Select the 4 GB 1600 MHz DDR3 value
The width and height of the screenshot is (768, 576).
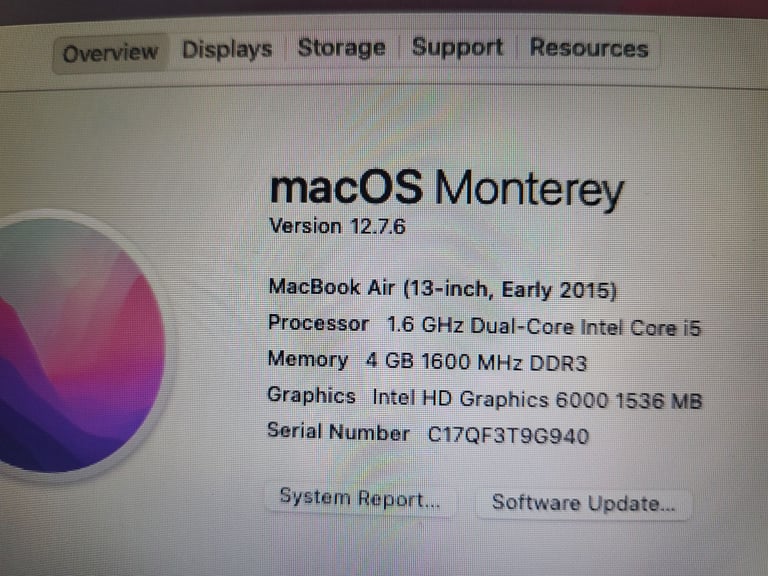[x=476, y=362]
